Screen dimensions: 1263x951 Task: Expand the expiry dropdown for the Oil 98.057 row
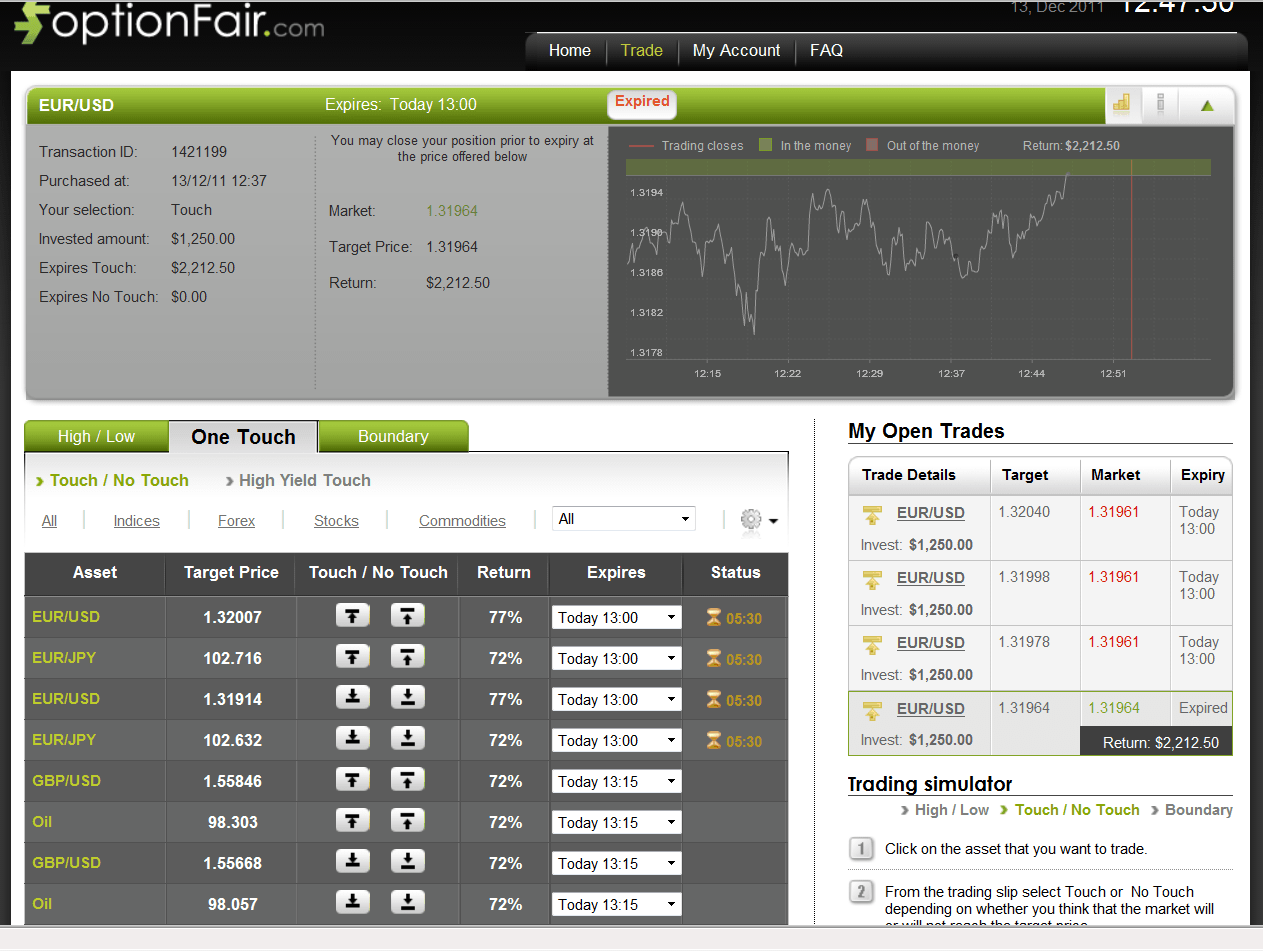[616, 904]
